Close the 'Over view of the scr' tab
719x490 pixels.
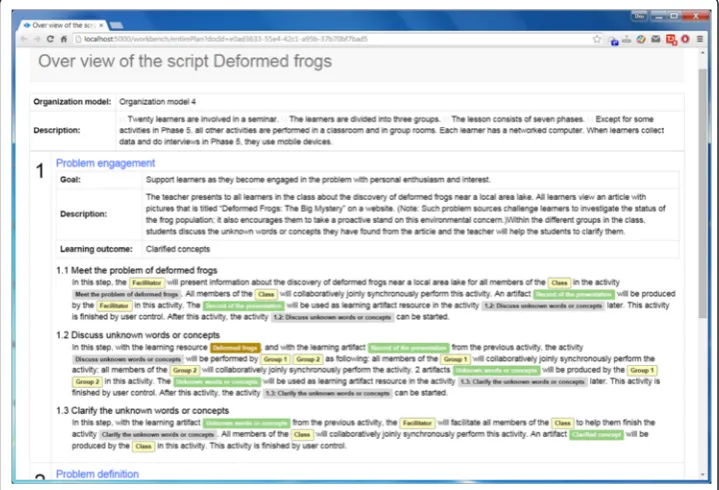click(101, 25)
